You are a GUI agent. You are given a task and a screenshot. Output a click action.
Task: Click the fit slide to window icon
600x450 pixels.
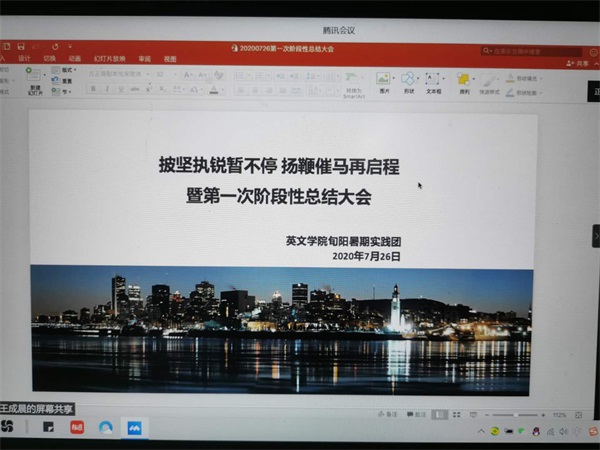coord(578,415)
